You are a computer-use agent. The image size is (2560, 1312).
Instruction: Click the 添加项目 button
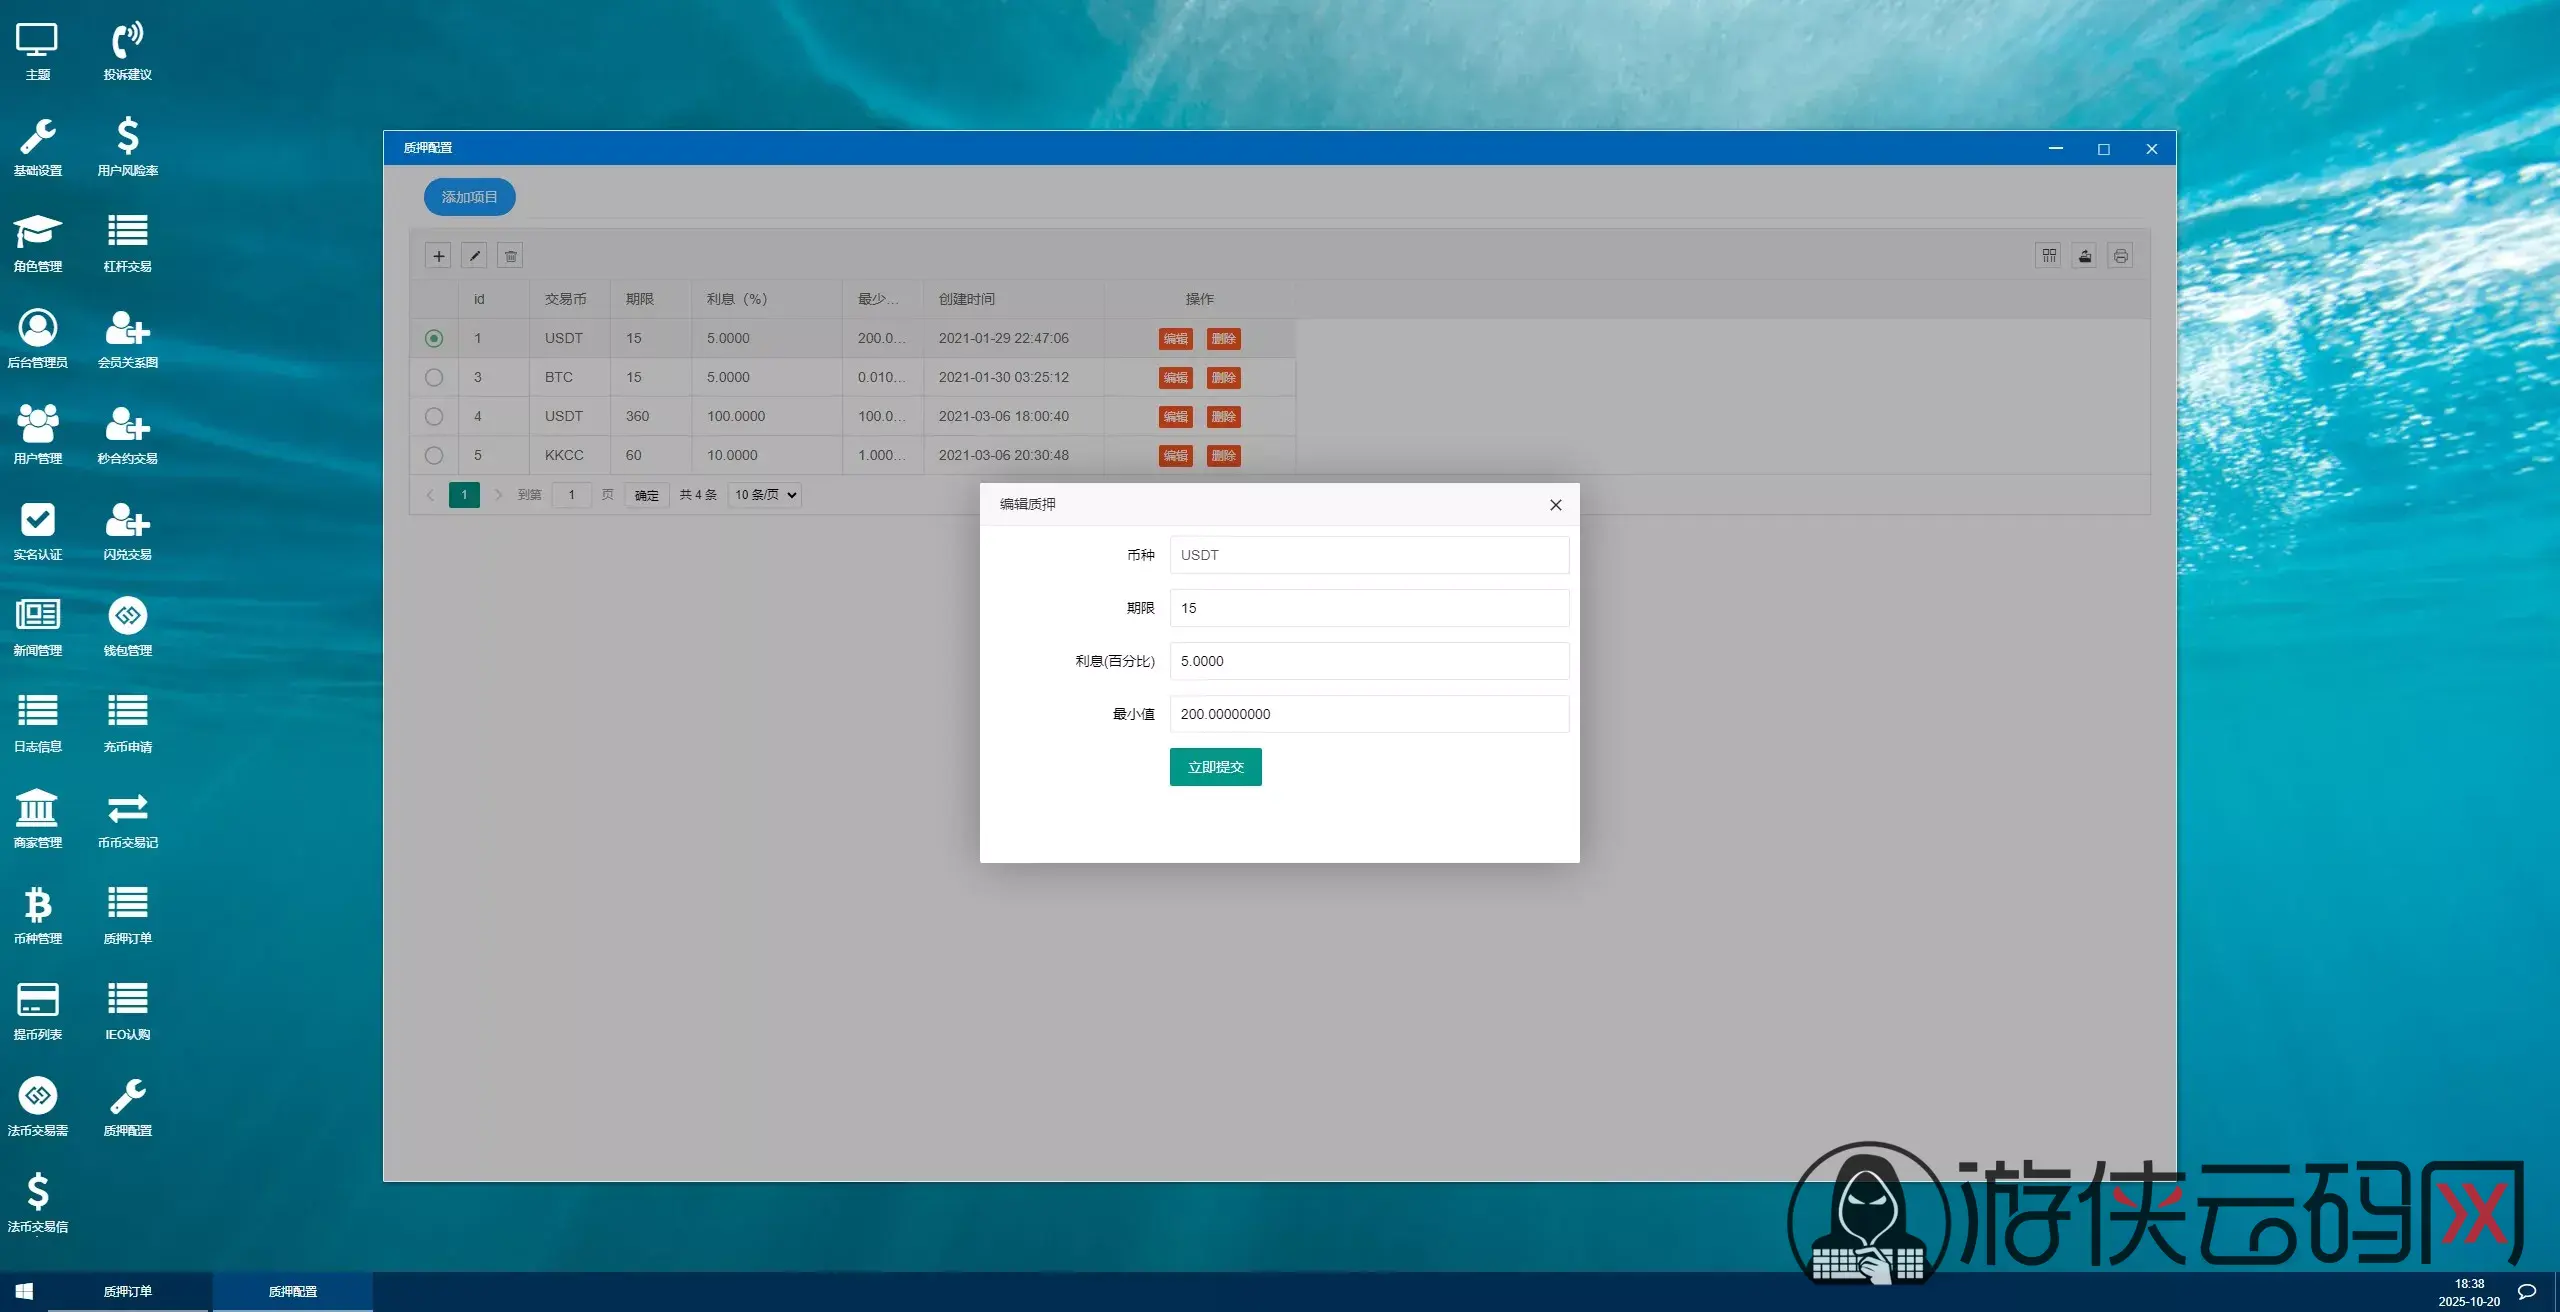point(469,197)
